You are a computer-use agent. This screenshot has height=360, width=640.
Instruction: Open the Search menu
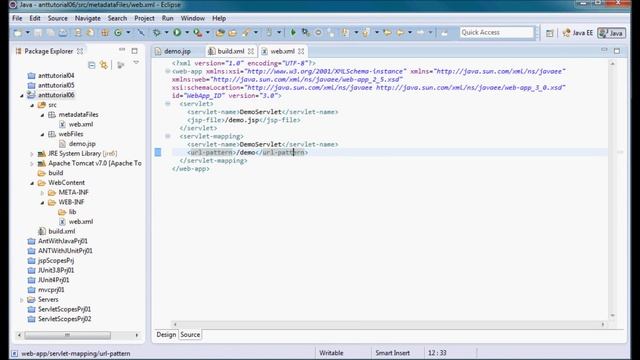117,18
